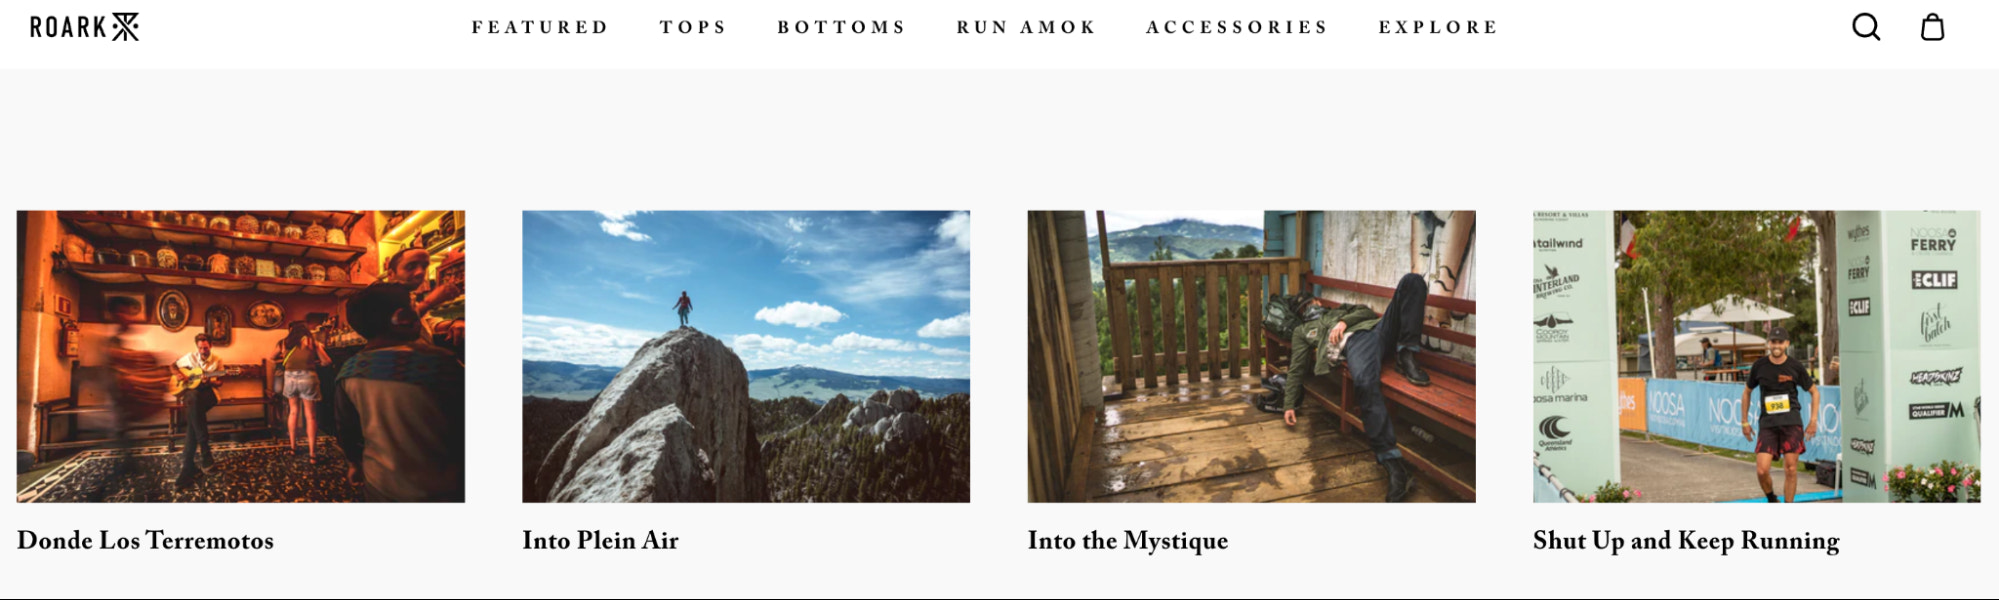Click the climber standing atop the rock
Image resolution: width=1999 pixels, height=600 pixels.
click(x=683, y=308)
